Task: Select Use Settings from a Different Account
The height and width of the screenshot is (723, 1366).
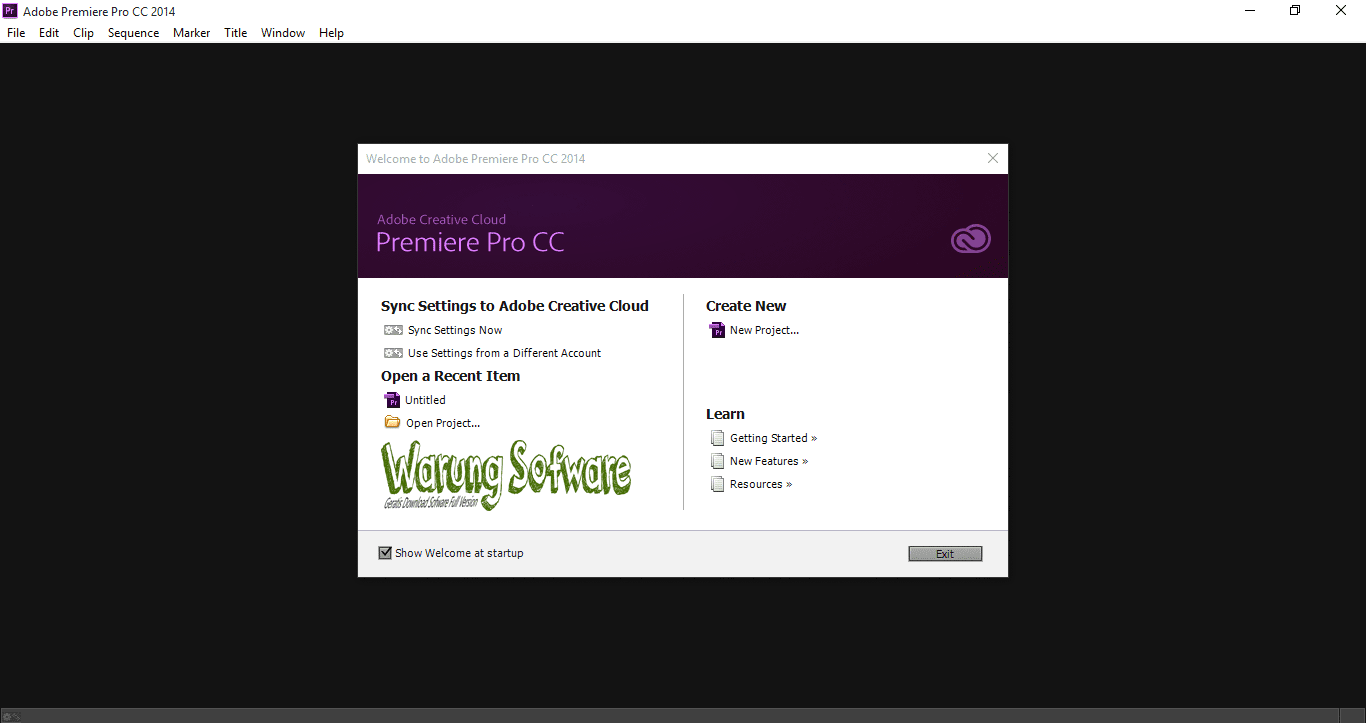Action: (504, 353)
